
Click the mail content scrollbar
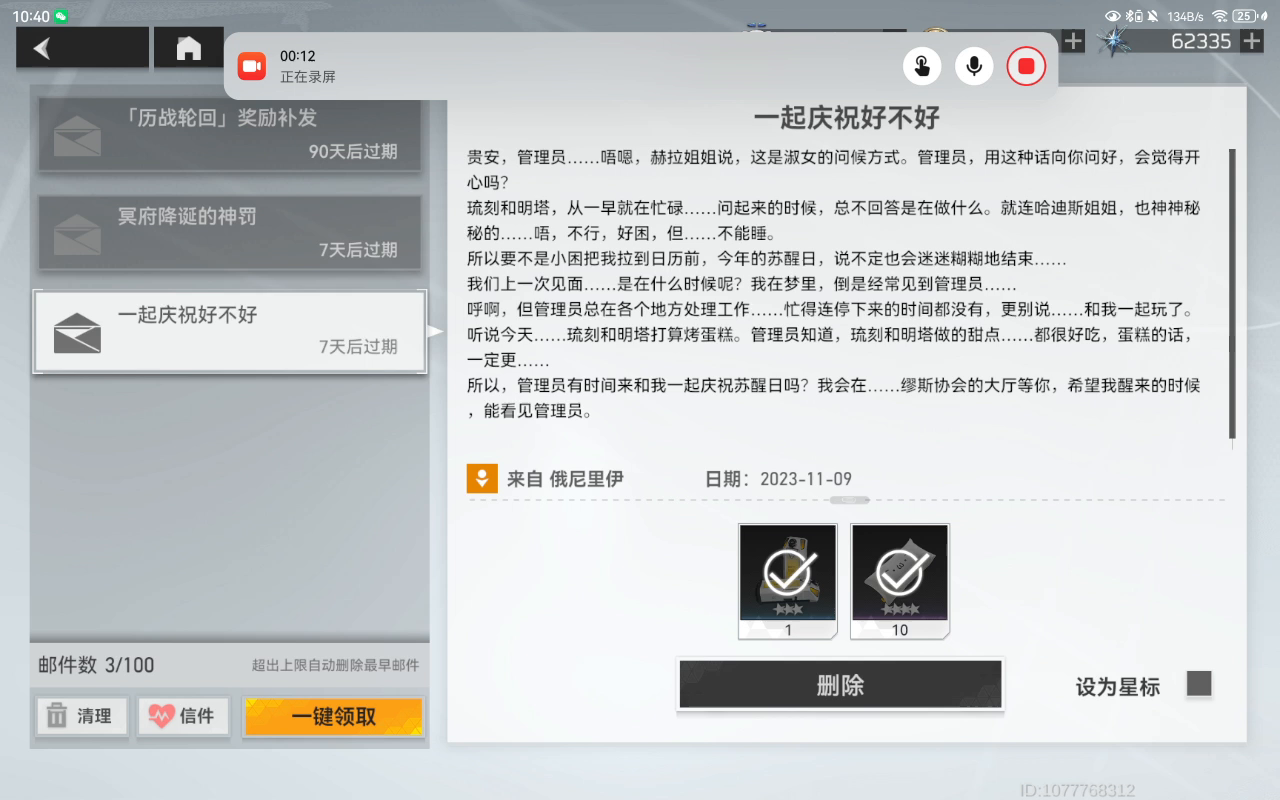1232,293
